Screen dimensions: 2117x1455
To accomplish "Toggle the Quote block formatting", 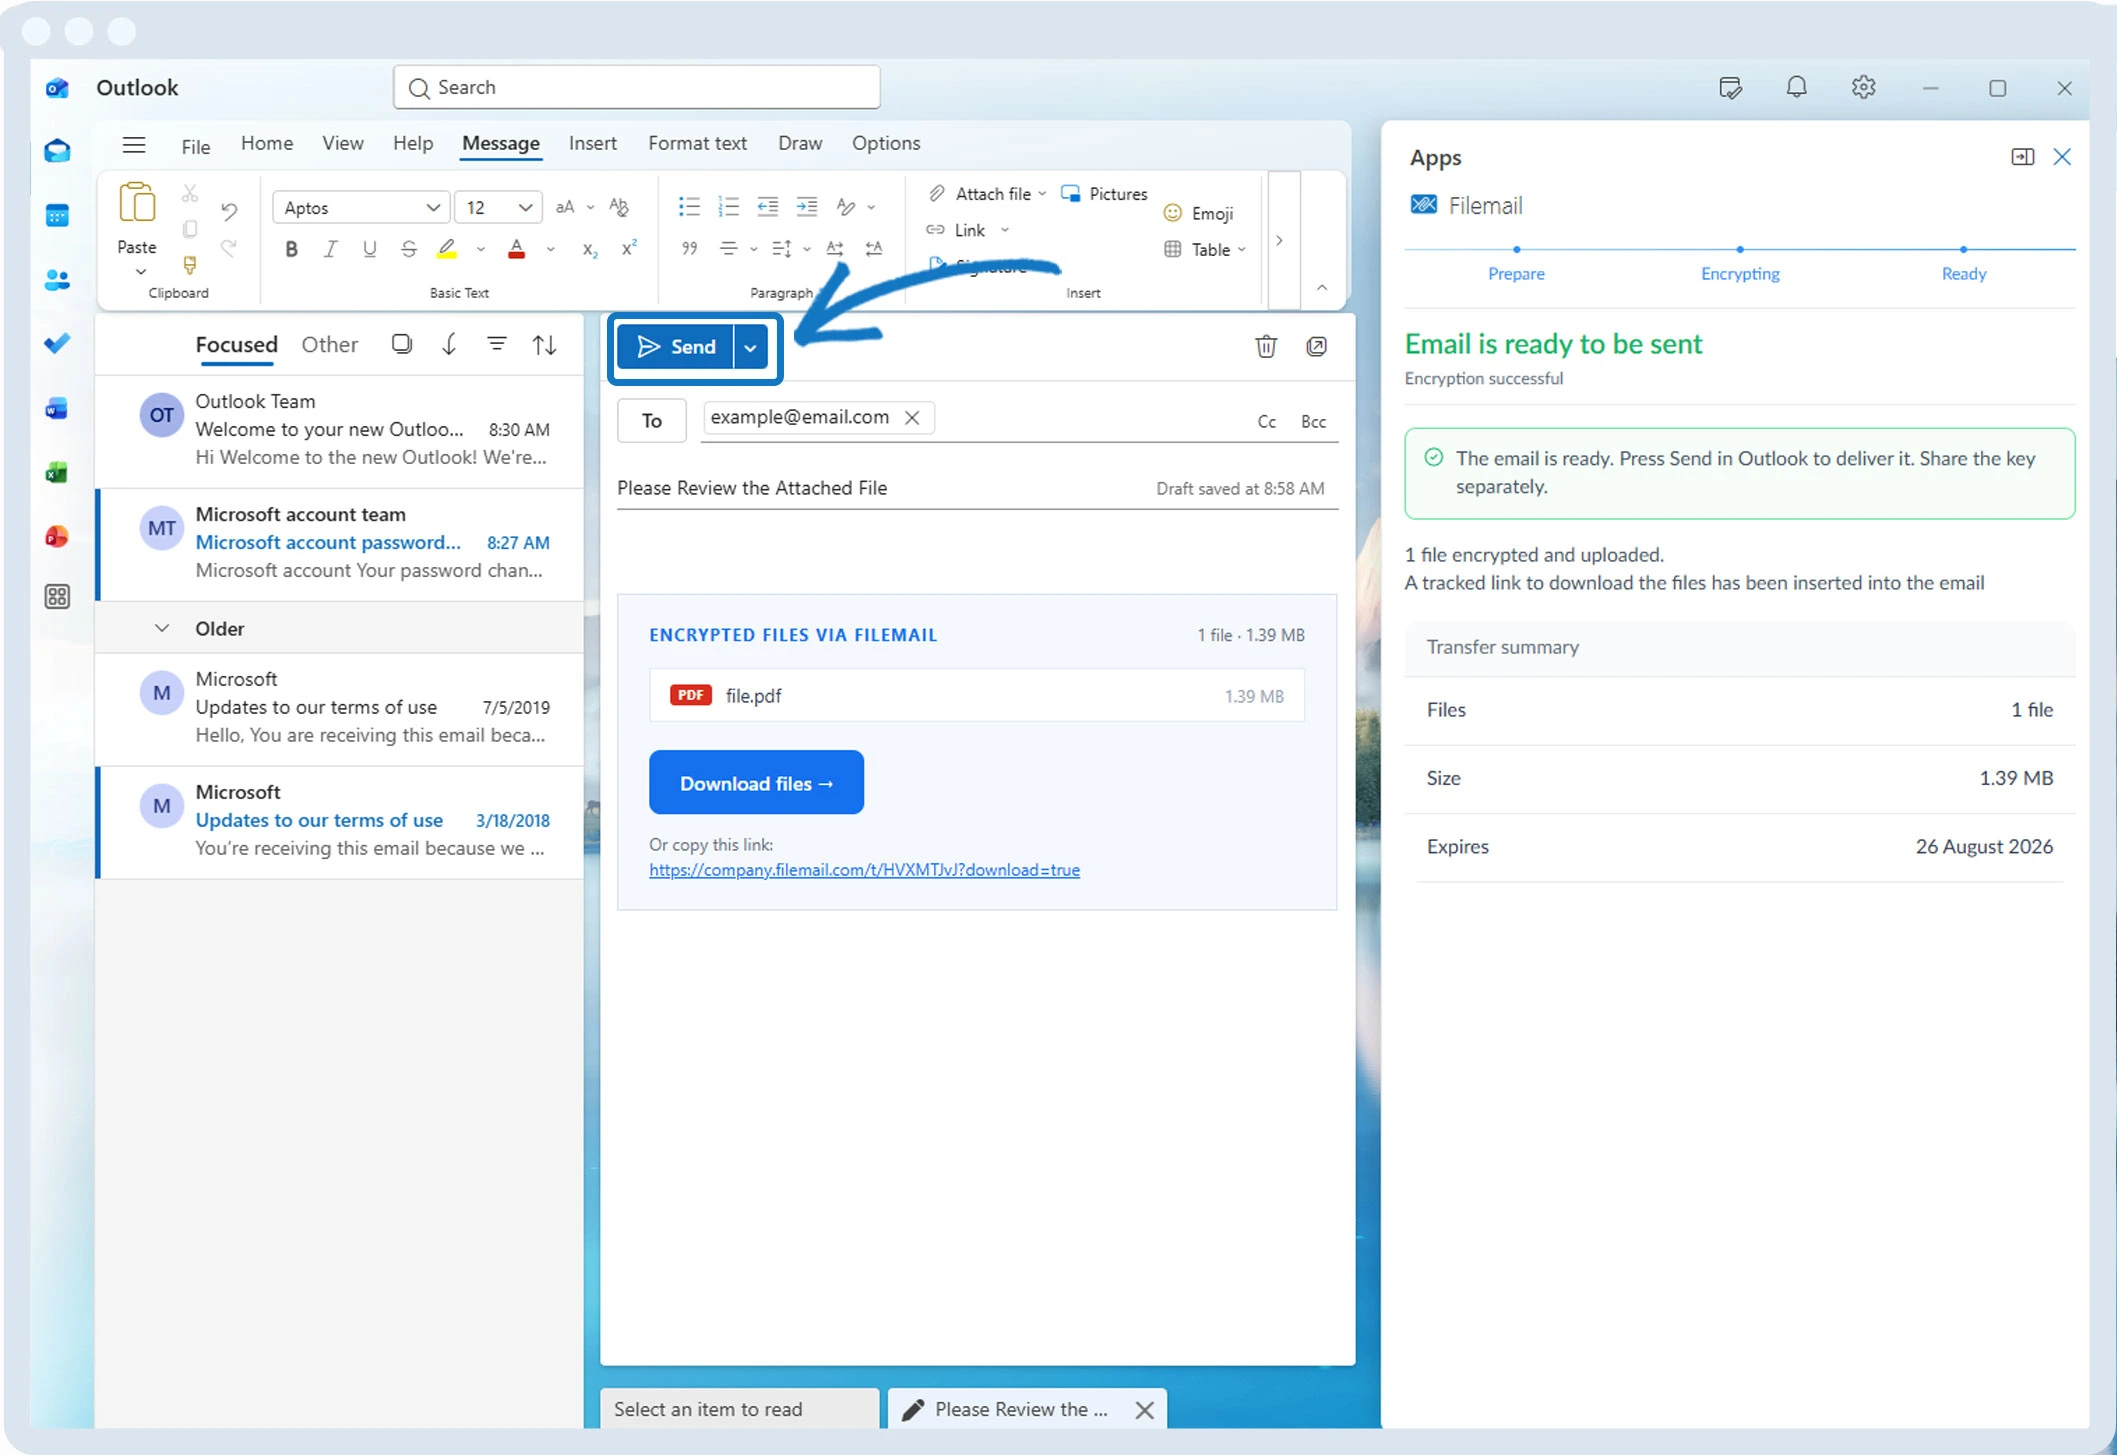I will (x=689, y=249).
